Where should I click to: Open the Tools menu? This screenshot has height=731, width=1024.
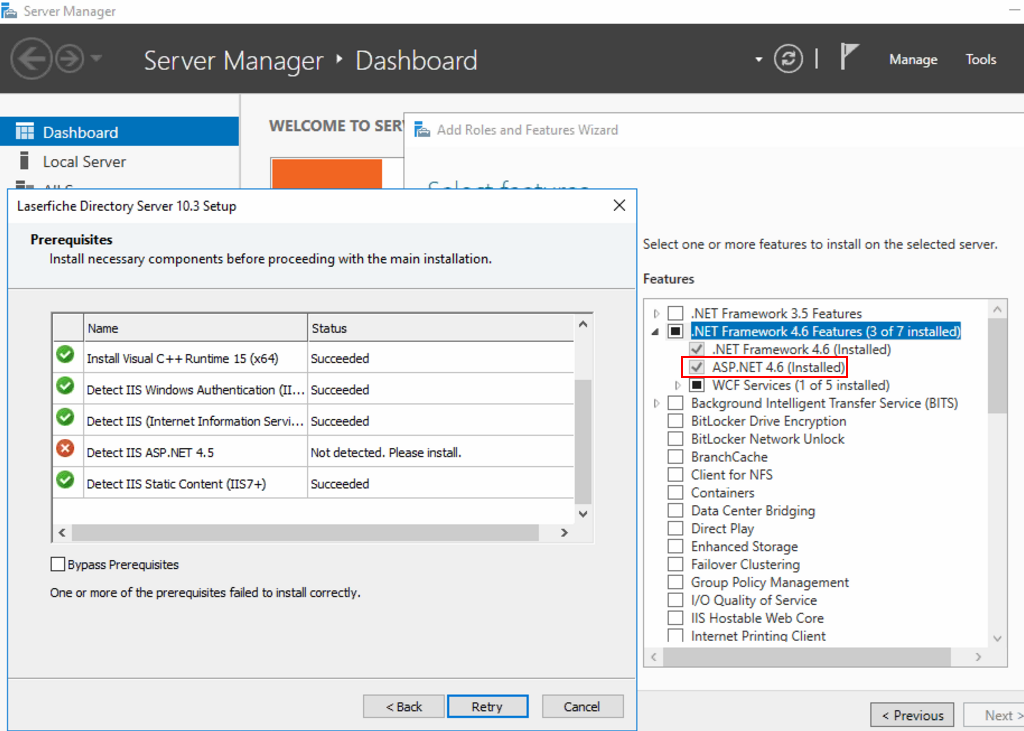[981, 59]
